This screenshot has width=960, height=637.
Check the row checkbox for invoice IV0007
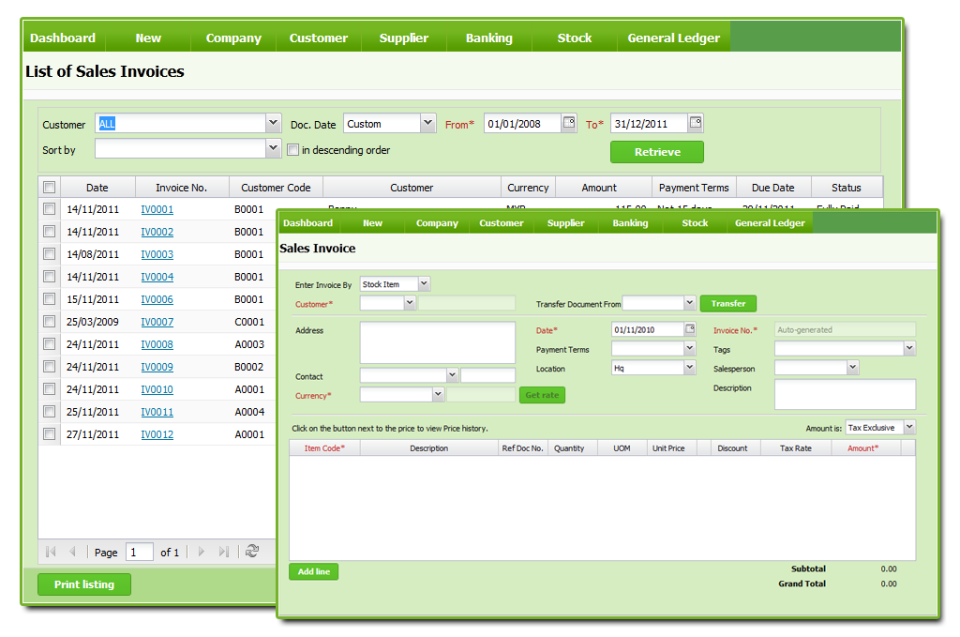[x=47, y=321]
